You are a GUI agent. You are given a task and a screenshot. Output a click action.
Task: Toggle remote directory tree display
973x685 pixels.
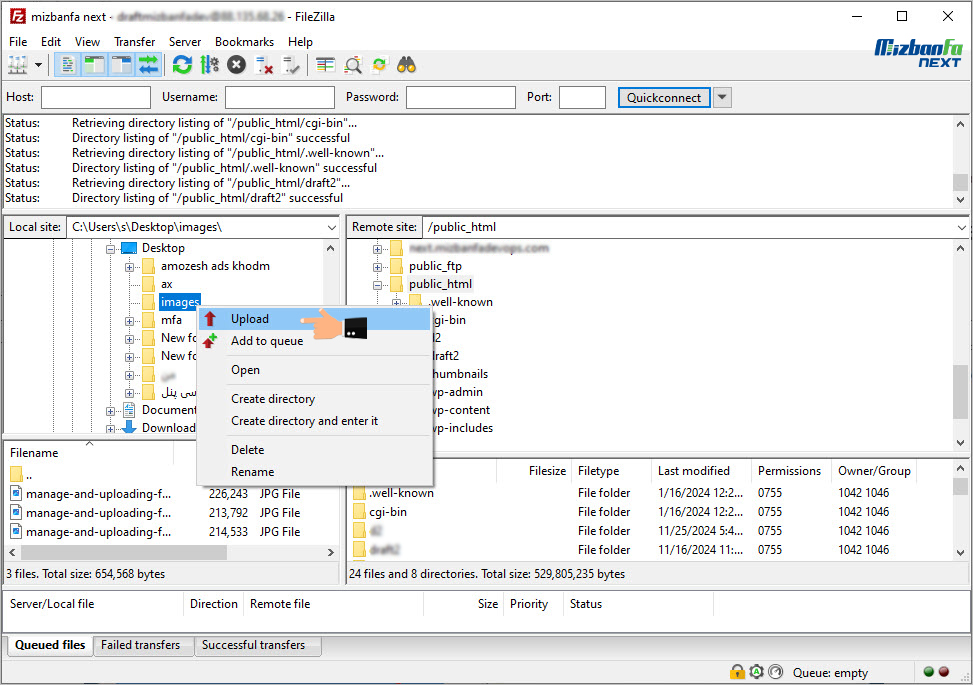[x=122, y=65]
